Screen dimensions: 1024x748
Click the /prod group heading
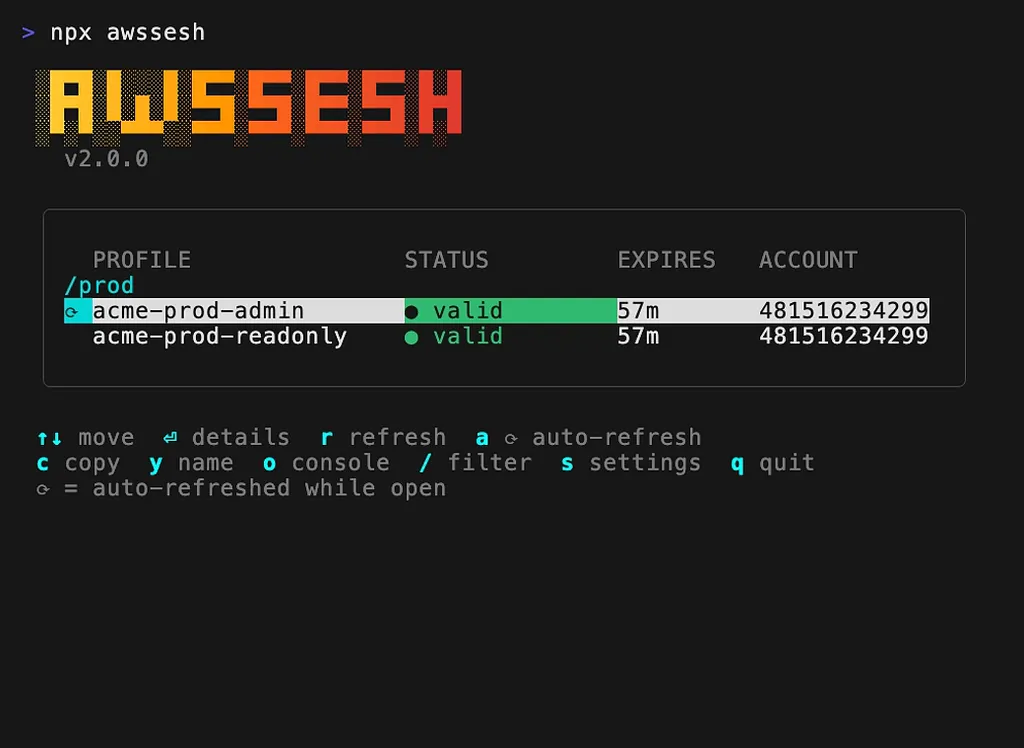99,285
